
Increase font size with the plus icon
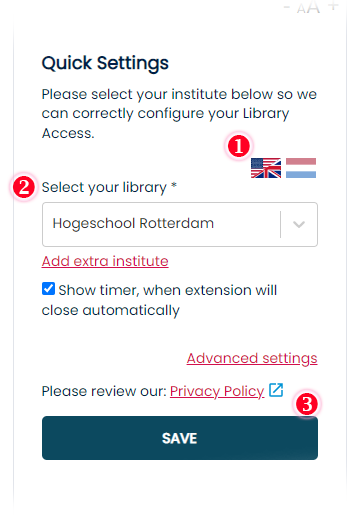tap(333, 6)
